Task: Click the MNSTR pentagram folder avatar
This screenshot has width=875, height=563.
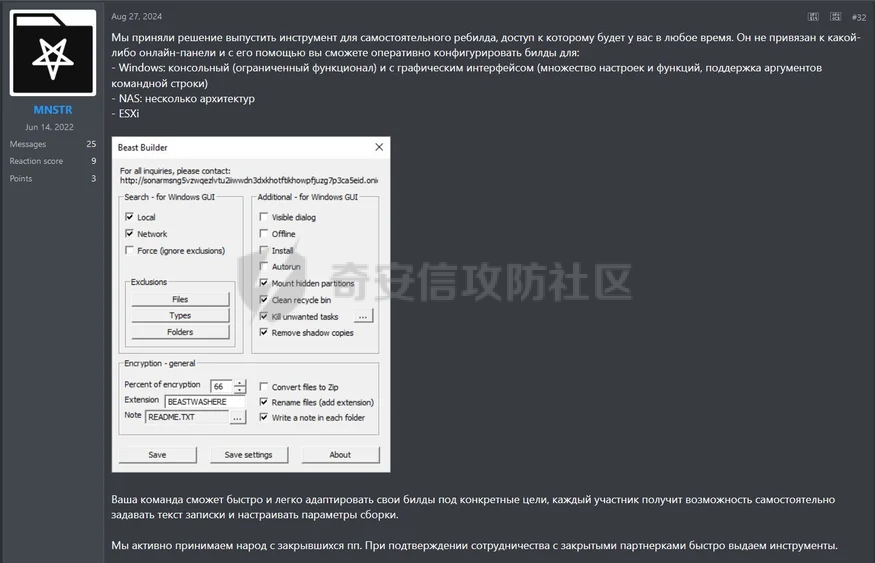Action: (x=52, y=55)
